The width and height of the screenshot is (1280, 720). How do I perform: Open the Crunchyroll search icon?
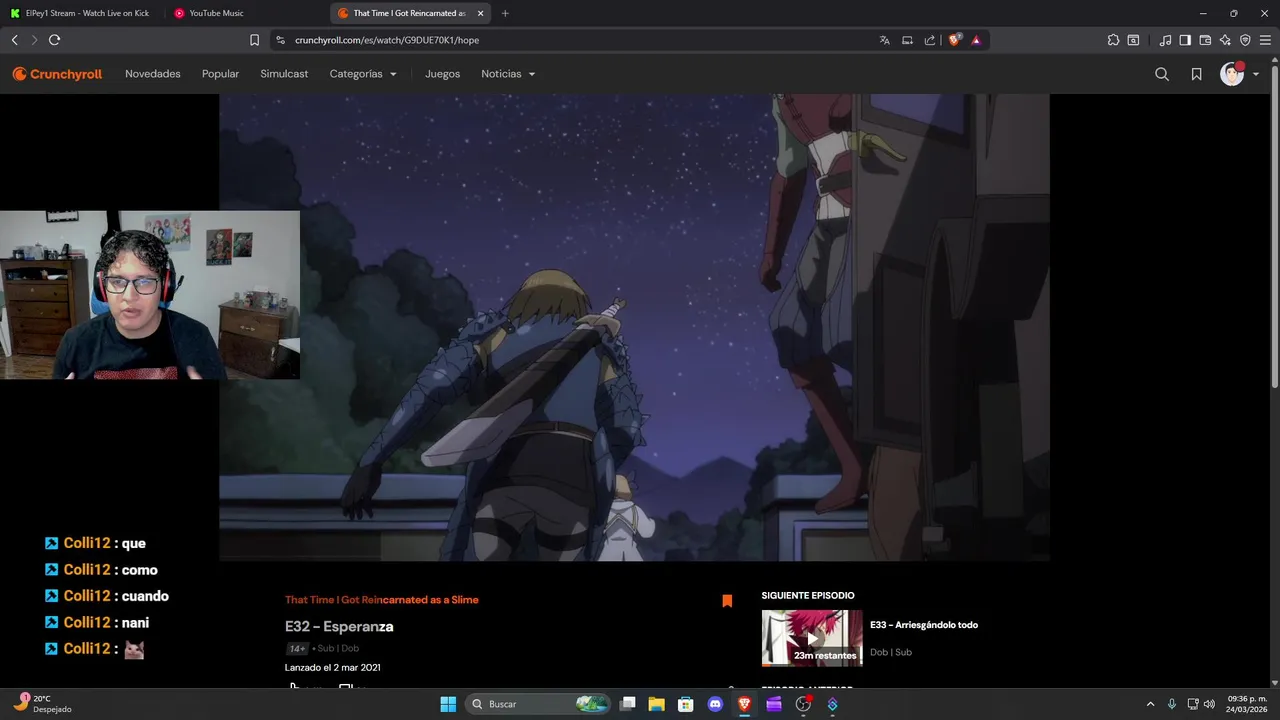(1162, 74)
